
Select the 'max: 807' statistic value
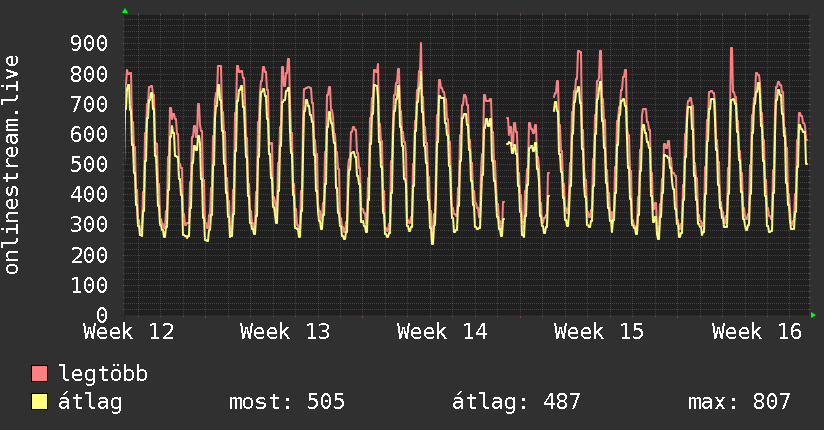coord(739,402)
